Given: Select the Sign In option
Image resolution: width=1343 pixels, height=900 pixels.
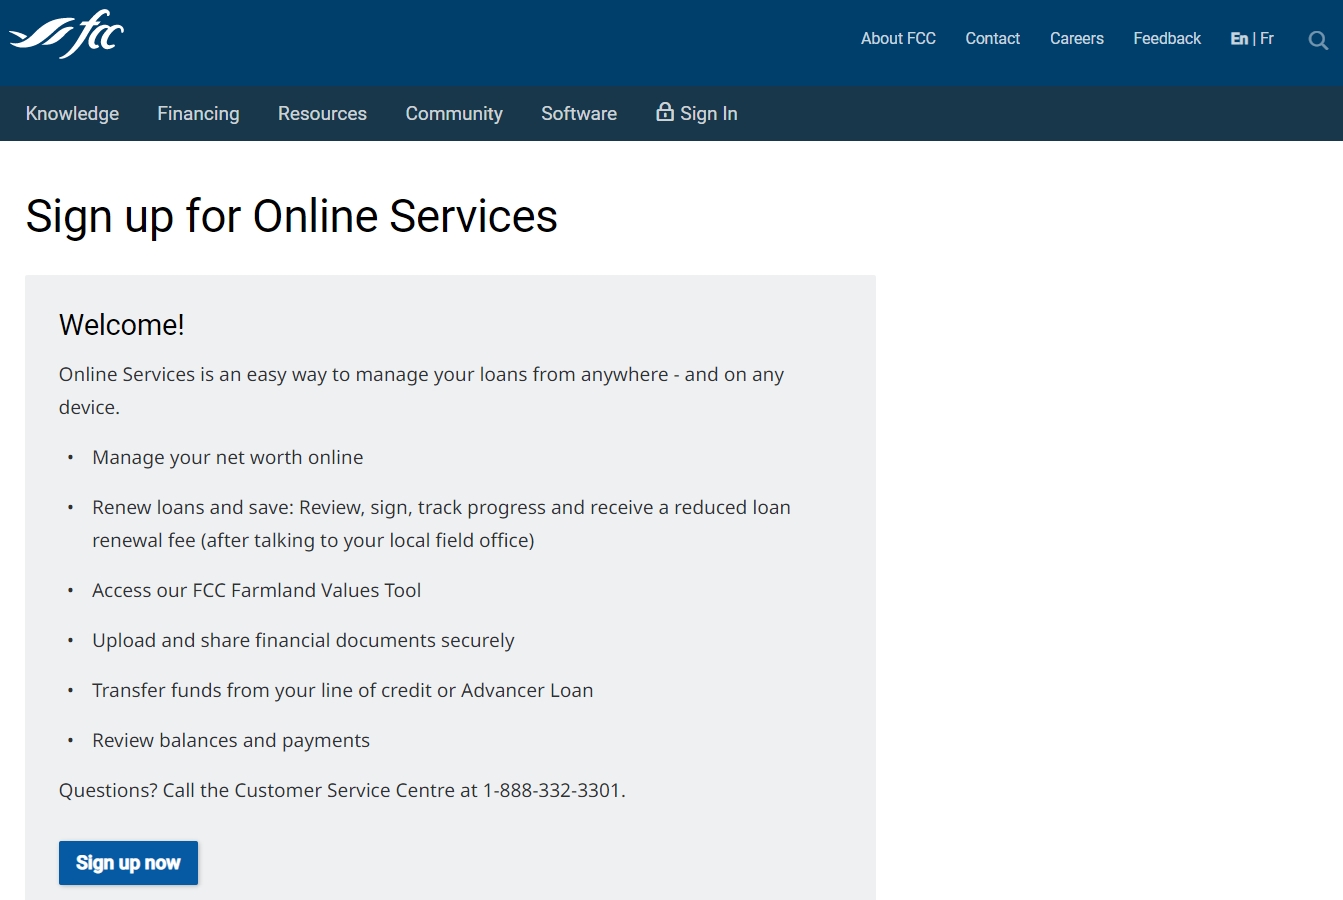Looking at the screenshot, I should (707, 113).
